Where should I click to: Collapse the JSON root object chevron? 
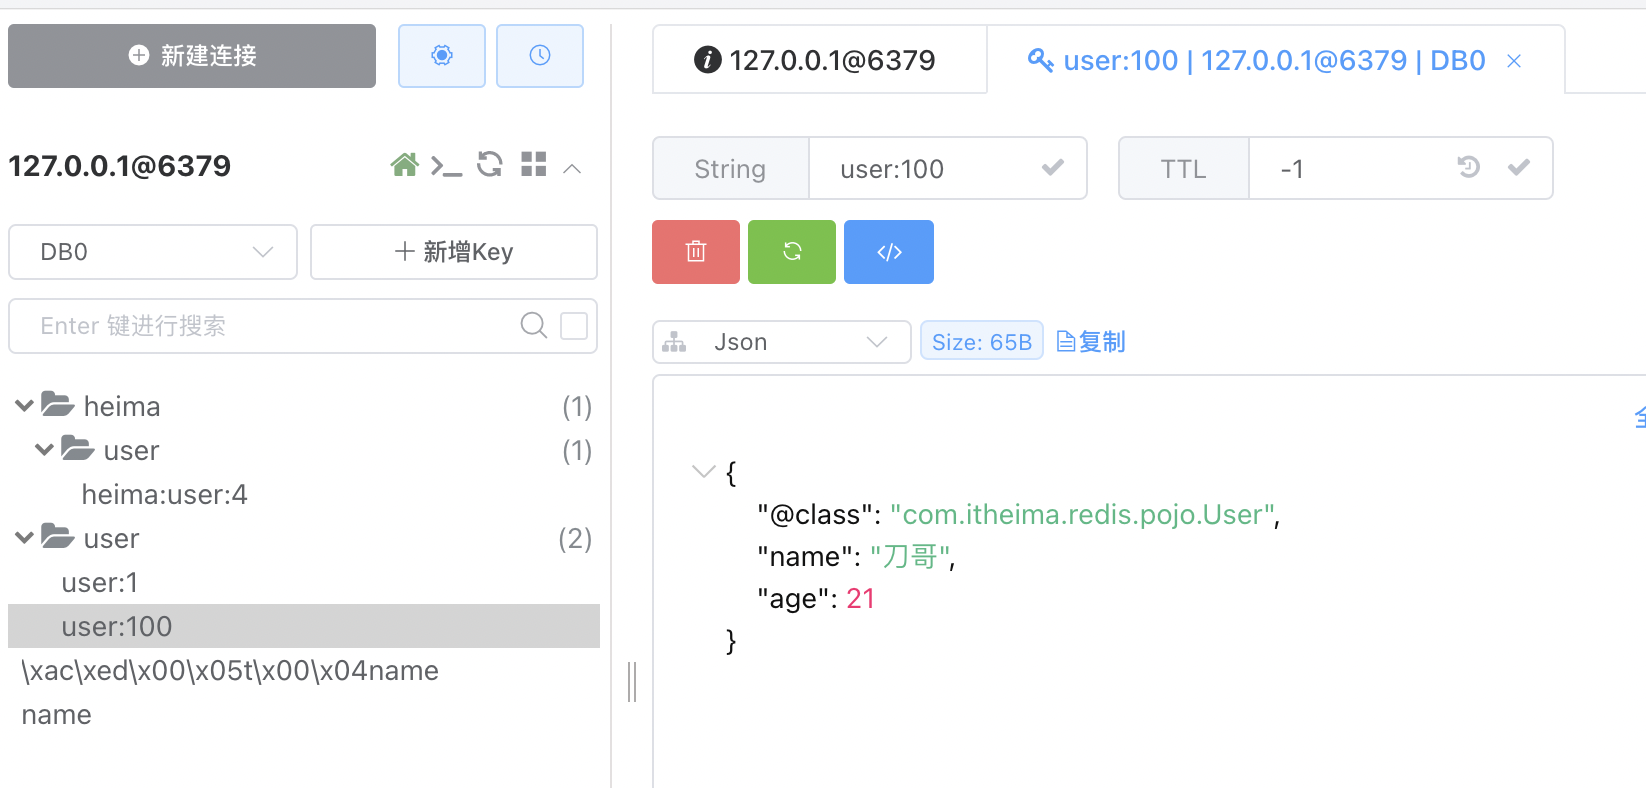(704, 471)
